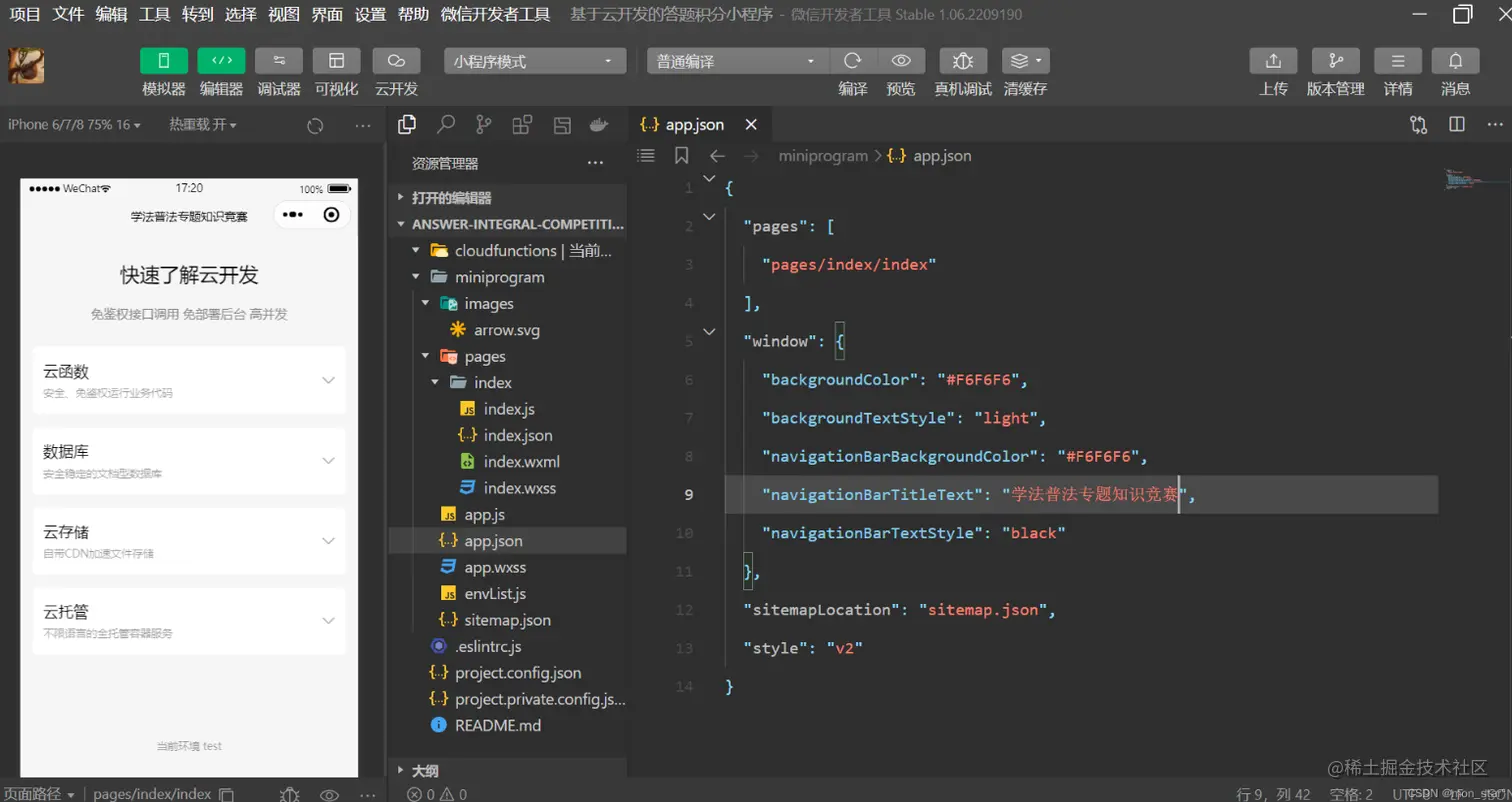Collapse the cloudfunctions folder
Image resolution: width=1512 pixels, height=802 pixels.
[508, 250]
